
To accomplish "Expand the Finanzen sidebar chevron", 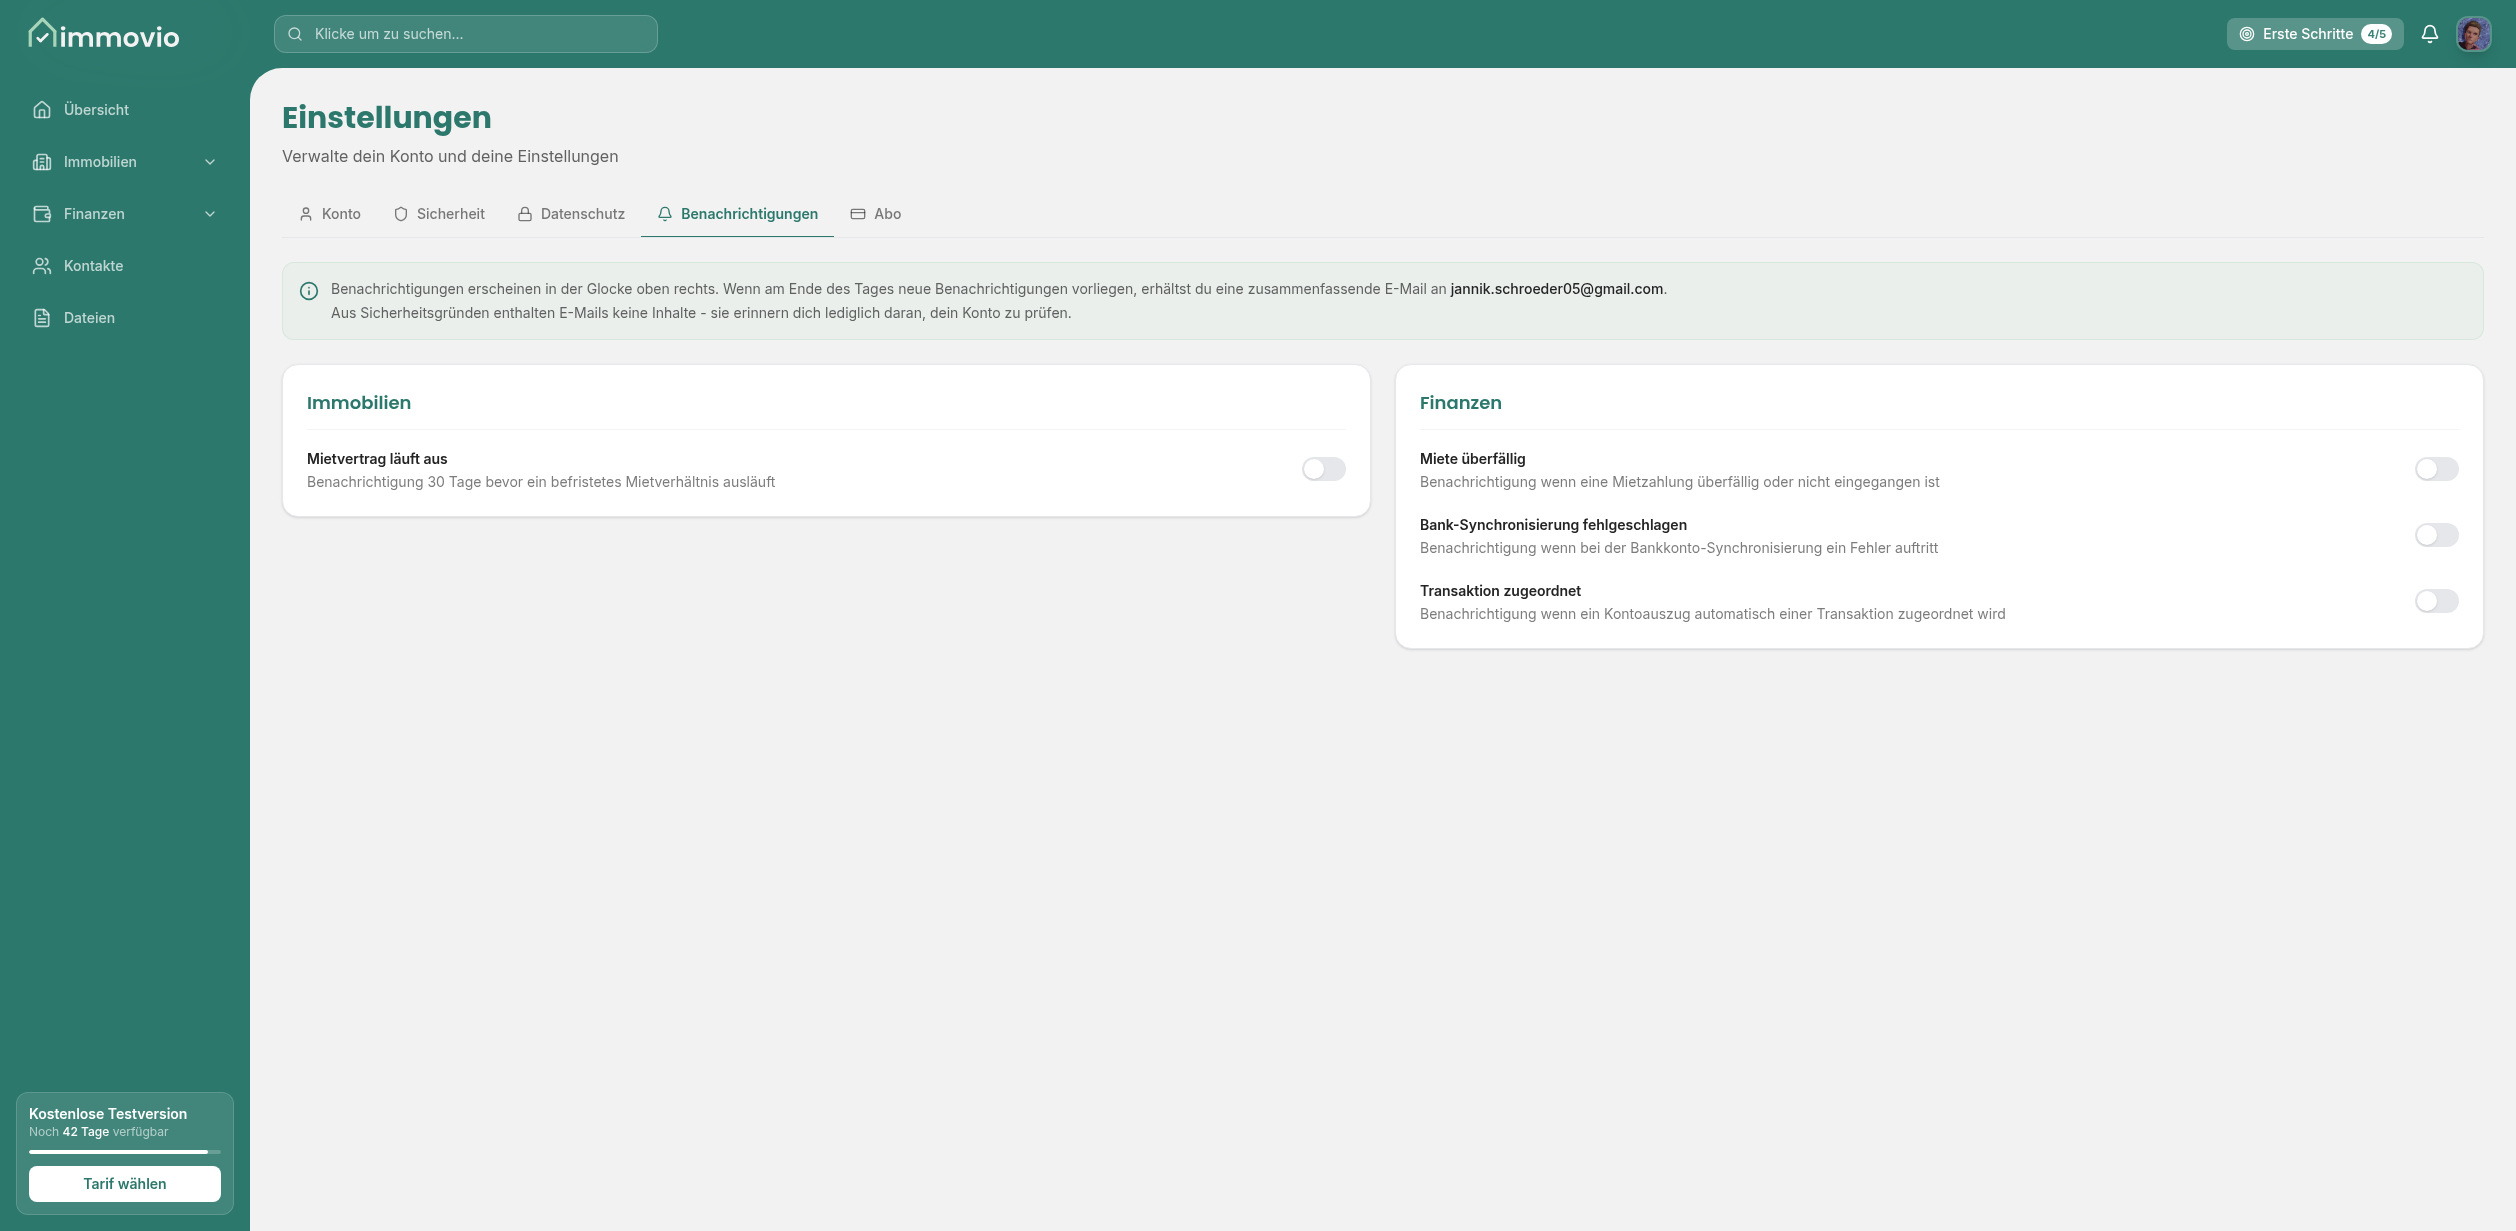I will 210,214.
